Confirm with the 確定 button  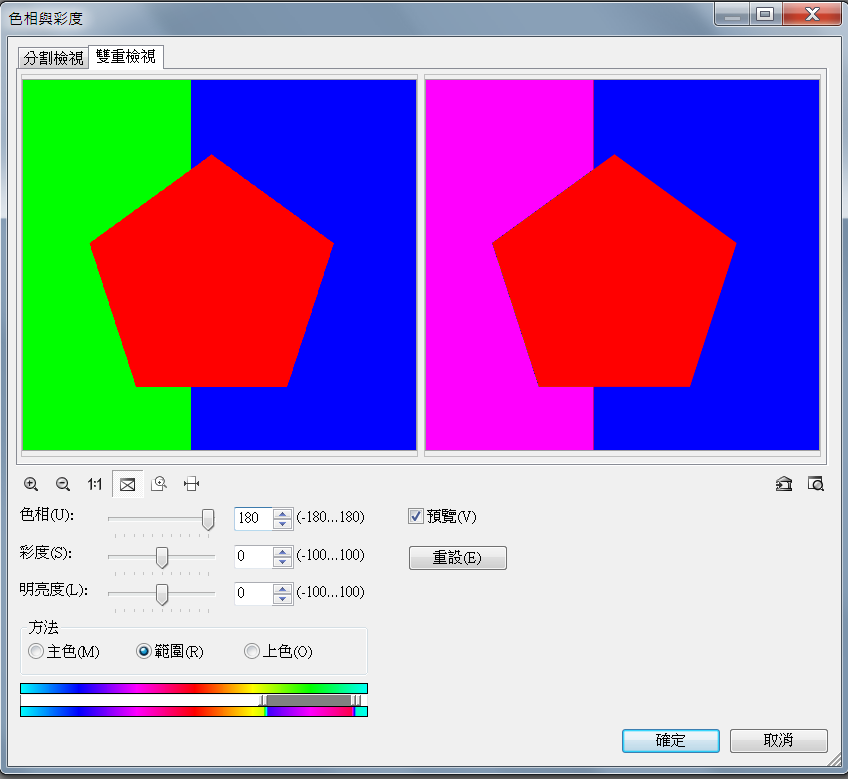[x=671, y=741]
